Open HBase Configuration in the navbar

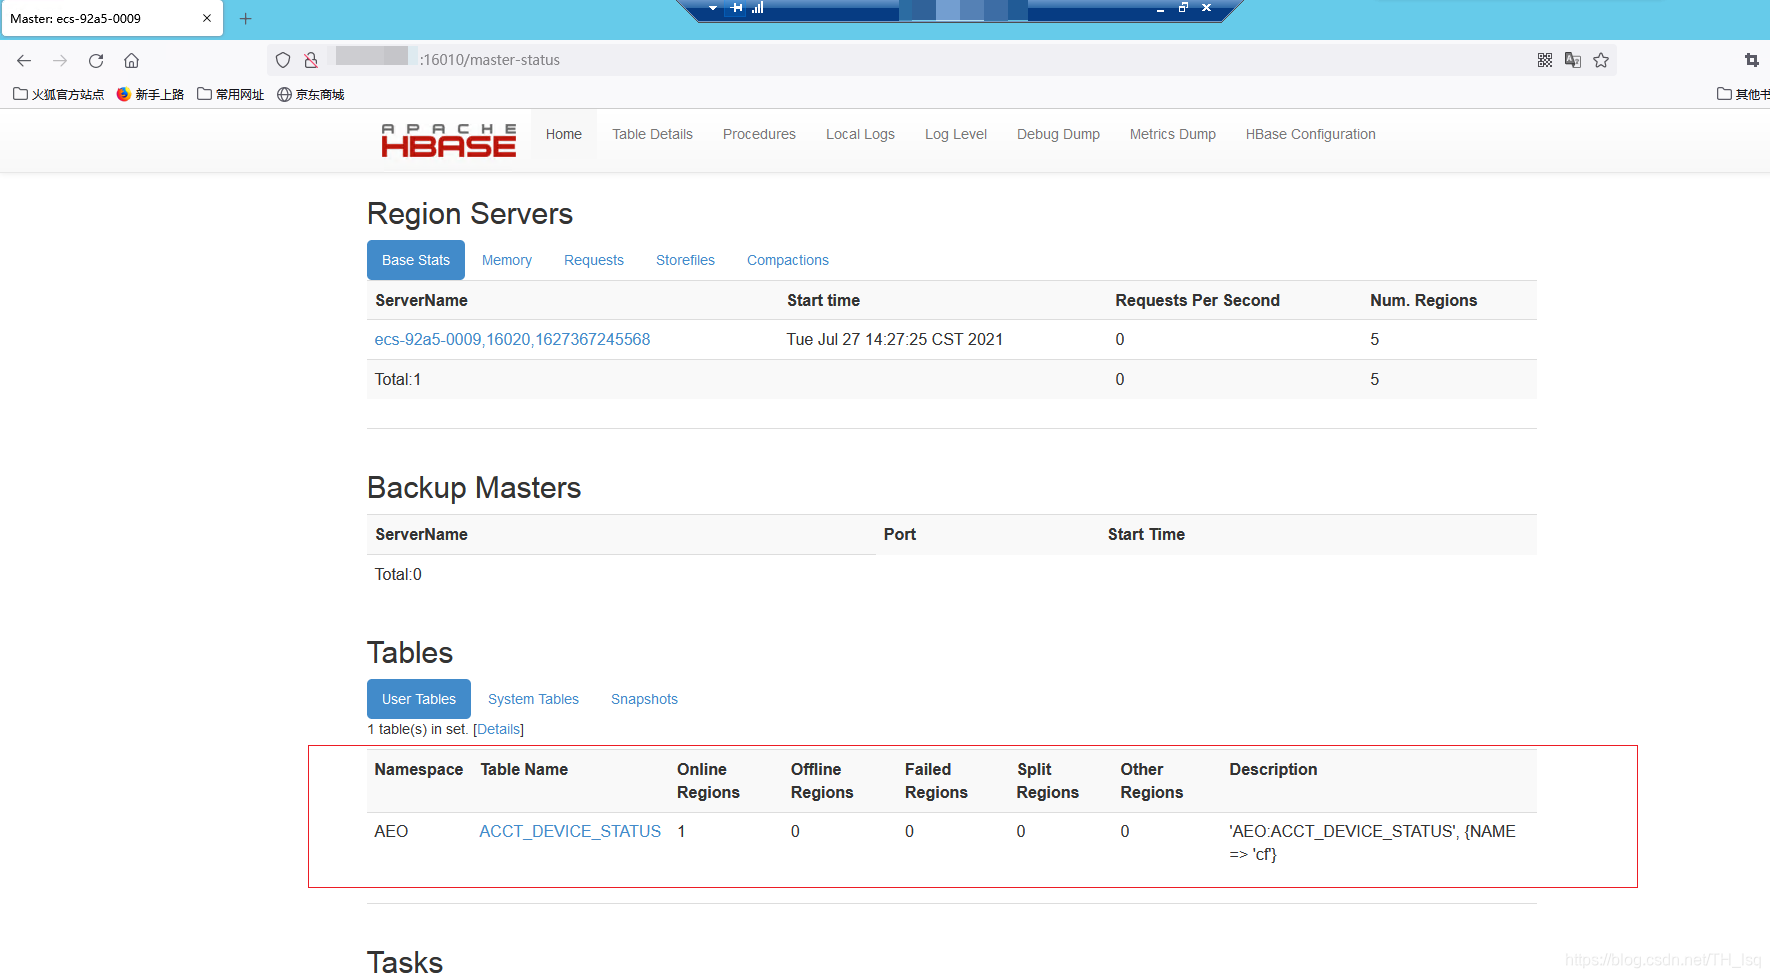click(1311, 134)
